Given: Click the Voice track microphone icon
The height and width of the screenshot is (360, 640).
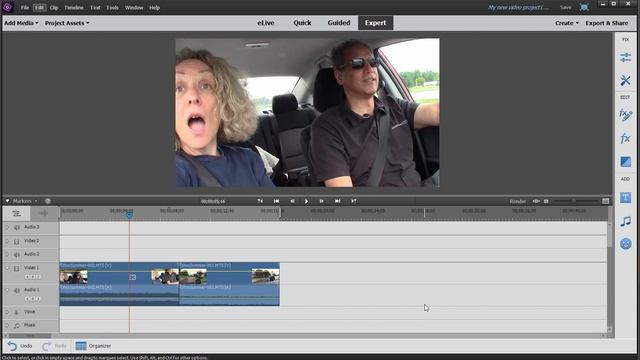Looking at the screenshot, I should tap(16, 312).
